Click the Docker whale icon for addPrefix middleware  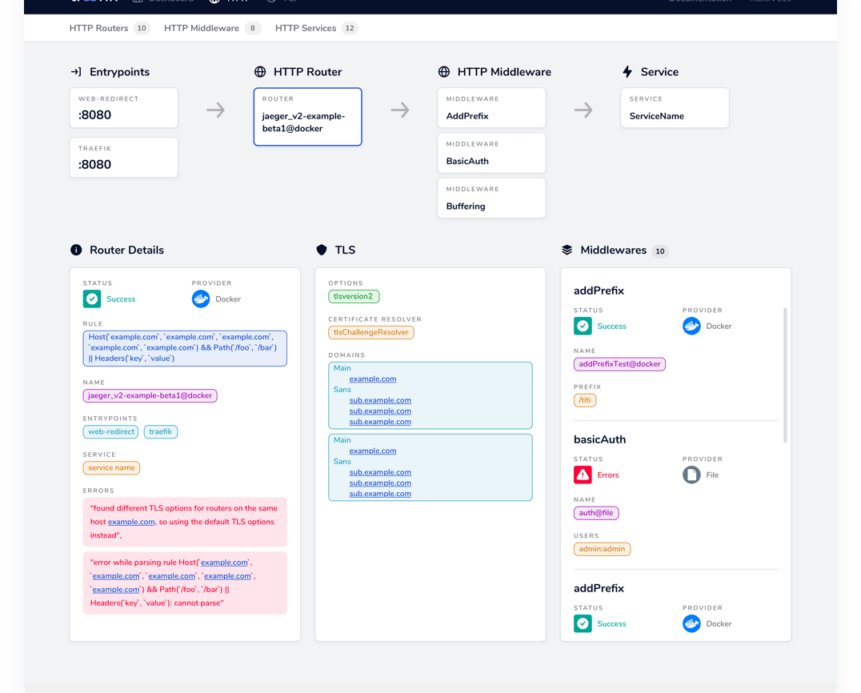click(x=691, y=325)
